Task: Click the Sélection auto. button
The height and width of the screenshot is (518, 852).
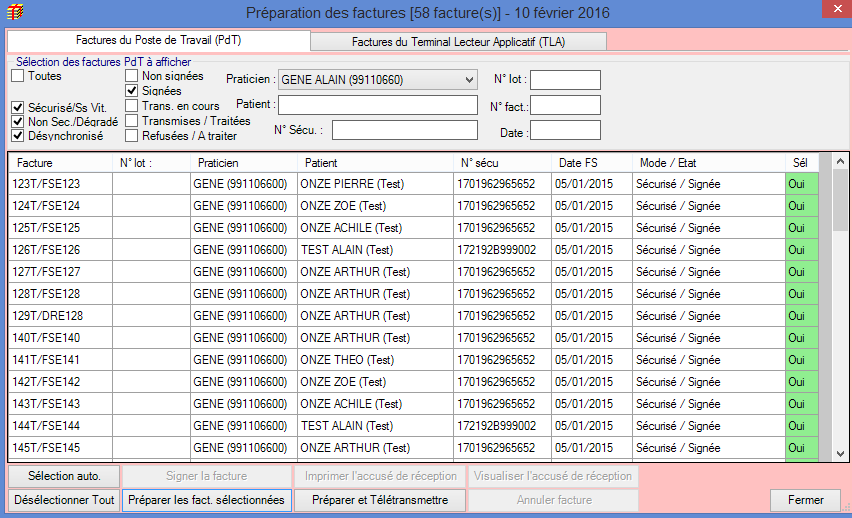Action: pyautogui.click(x=64, y=476)
